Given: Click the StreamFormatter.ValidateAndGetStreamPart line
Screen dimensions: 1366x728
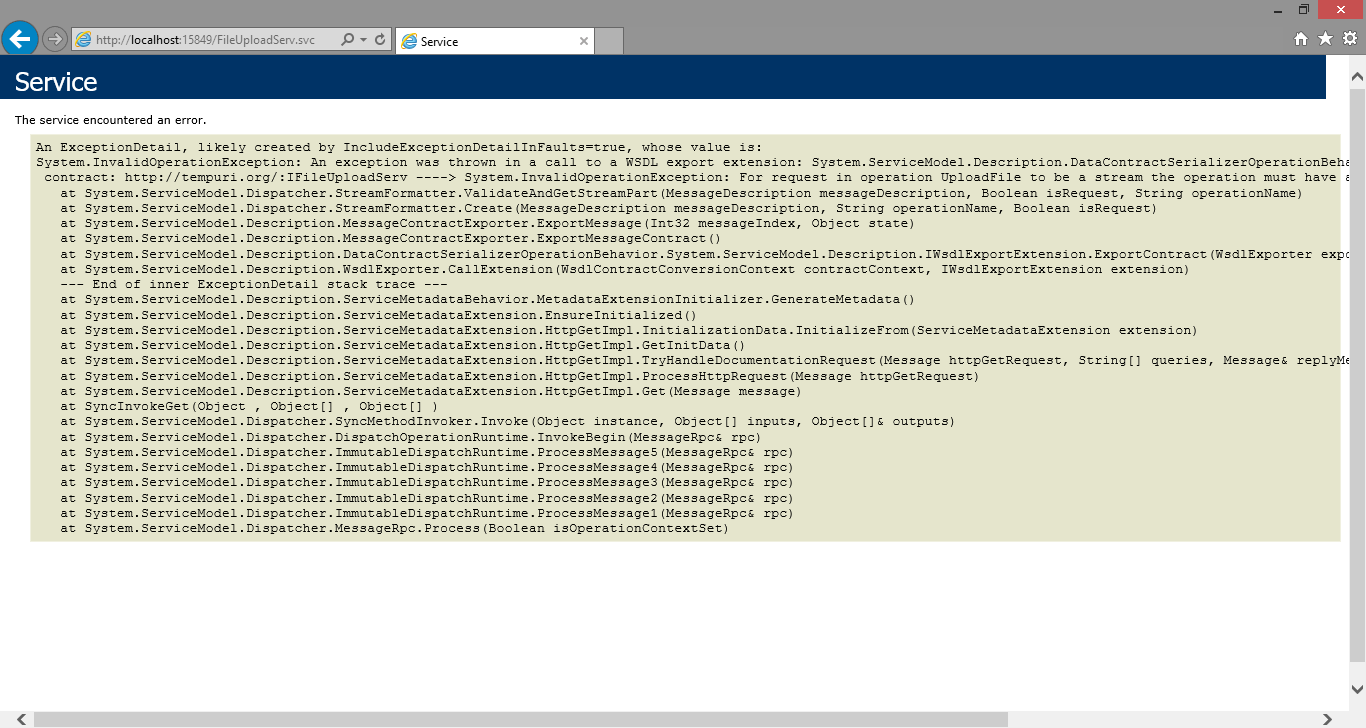Looking at the screenshot, I should tap(681, 193).
